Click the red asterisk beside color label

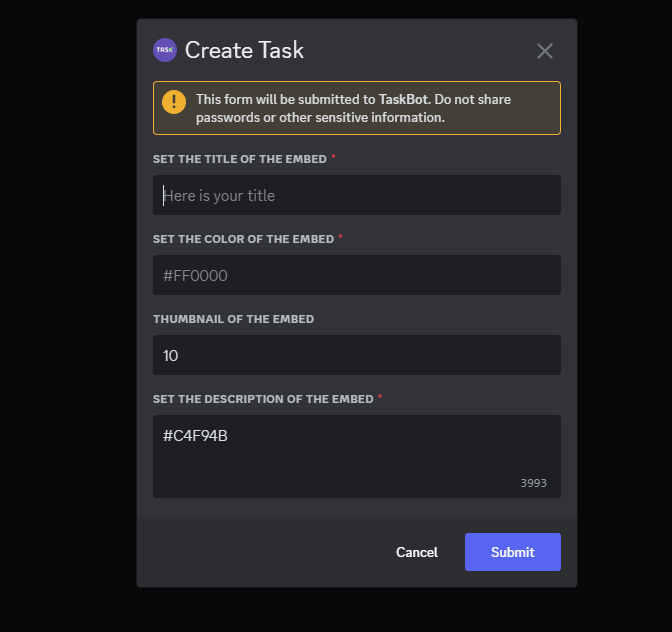coord(341,238)
